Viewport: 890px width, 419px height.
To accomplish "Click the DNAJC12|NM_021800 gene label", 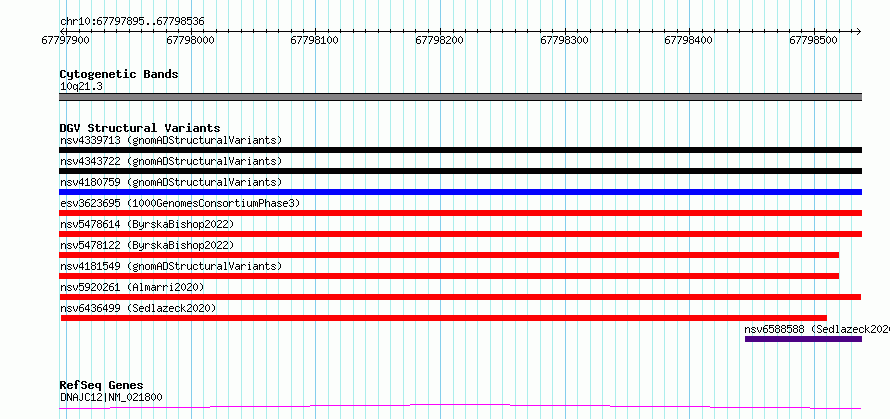I will (x=111, y=397).
